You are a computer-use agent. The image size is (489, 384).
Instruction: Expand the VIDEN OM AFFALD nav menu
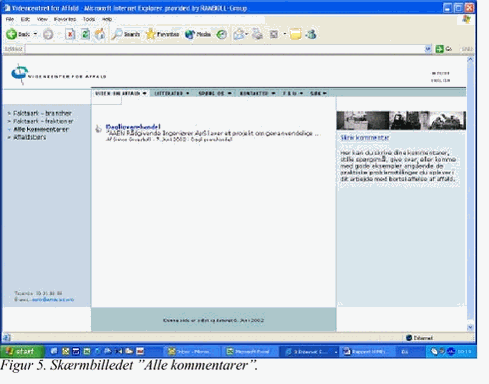pyautogui.click(x=121, y=93)
